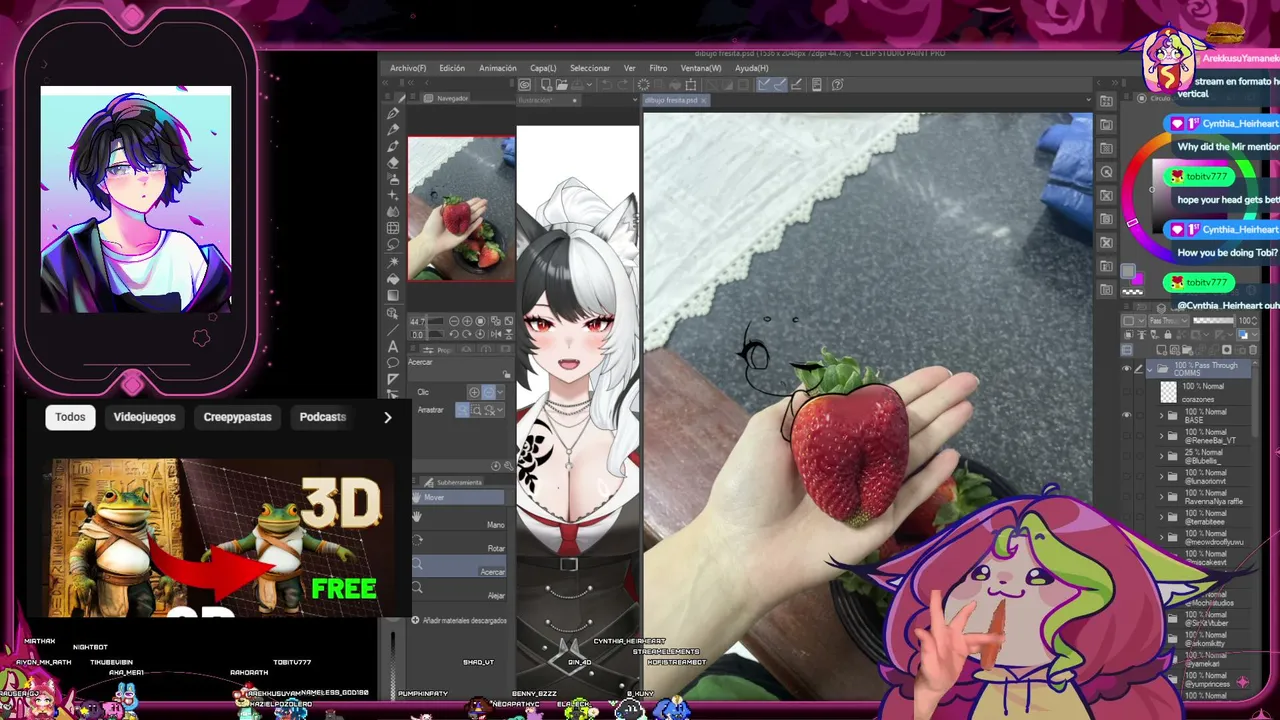The height and width of the screenshot is (720, 1280).
Task: Select the Pencil tool in the toolbar
Action: (393, 130)
